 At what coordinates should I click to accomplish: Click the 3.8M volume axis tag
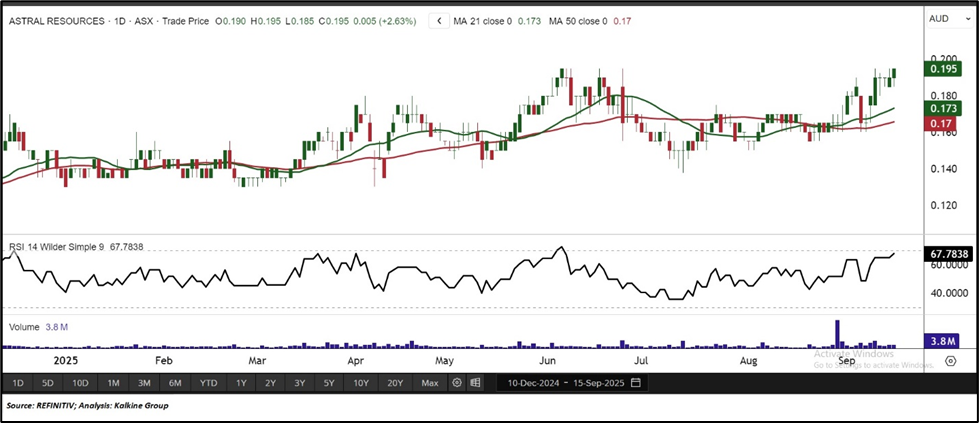(x=943, y=341)
